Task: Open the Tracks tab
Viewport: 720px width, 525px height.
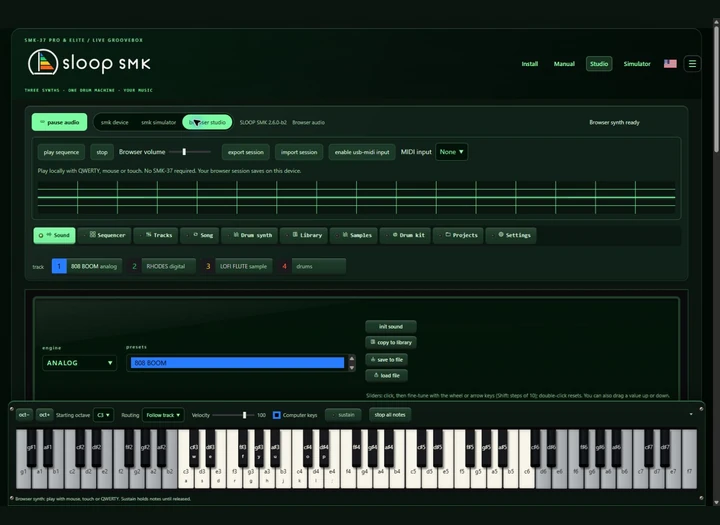Action: [x=156, y=235]
